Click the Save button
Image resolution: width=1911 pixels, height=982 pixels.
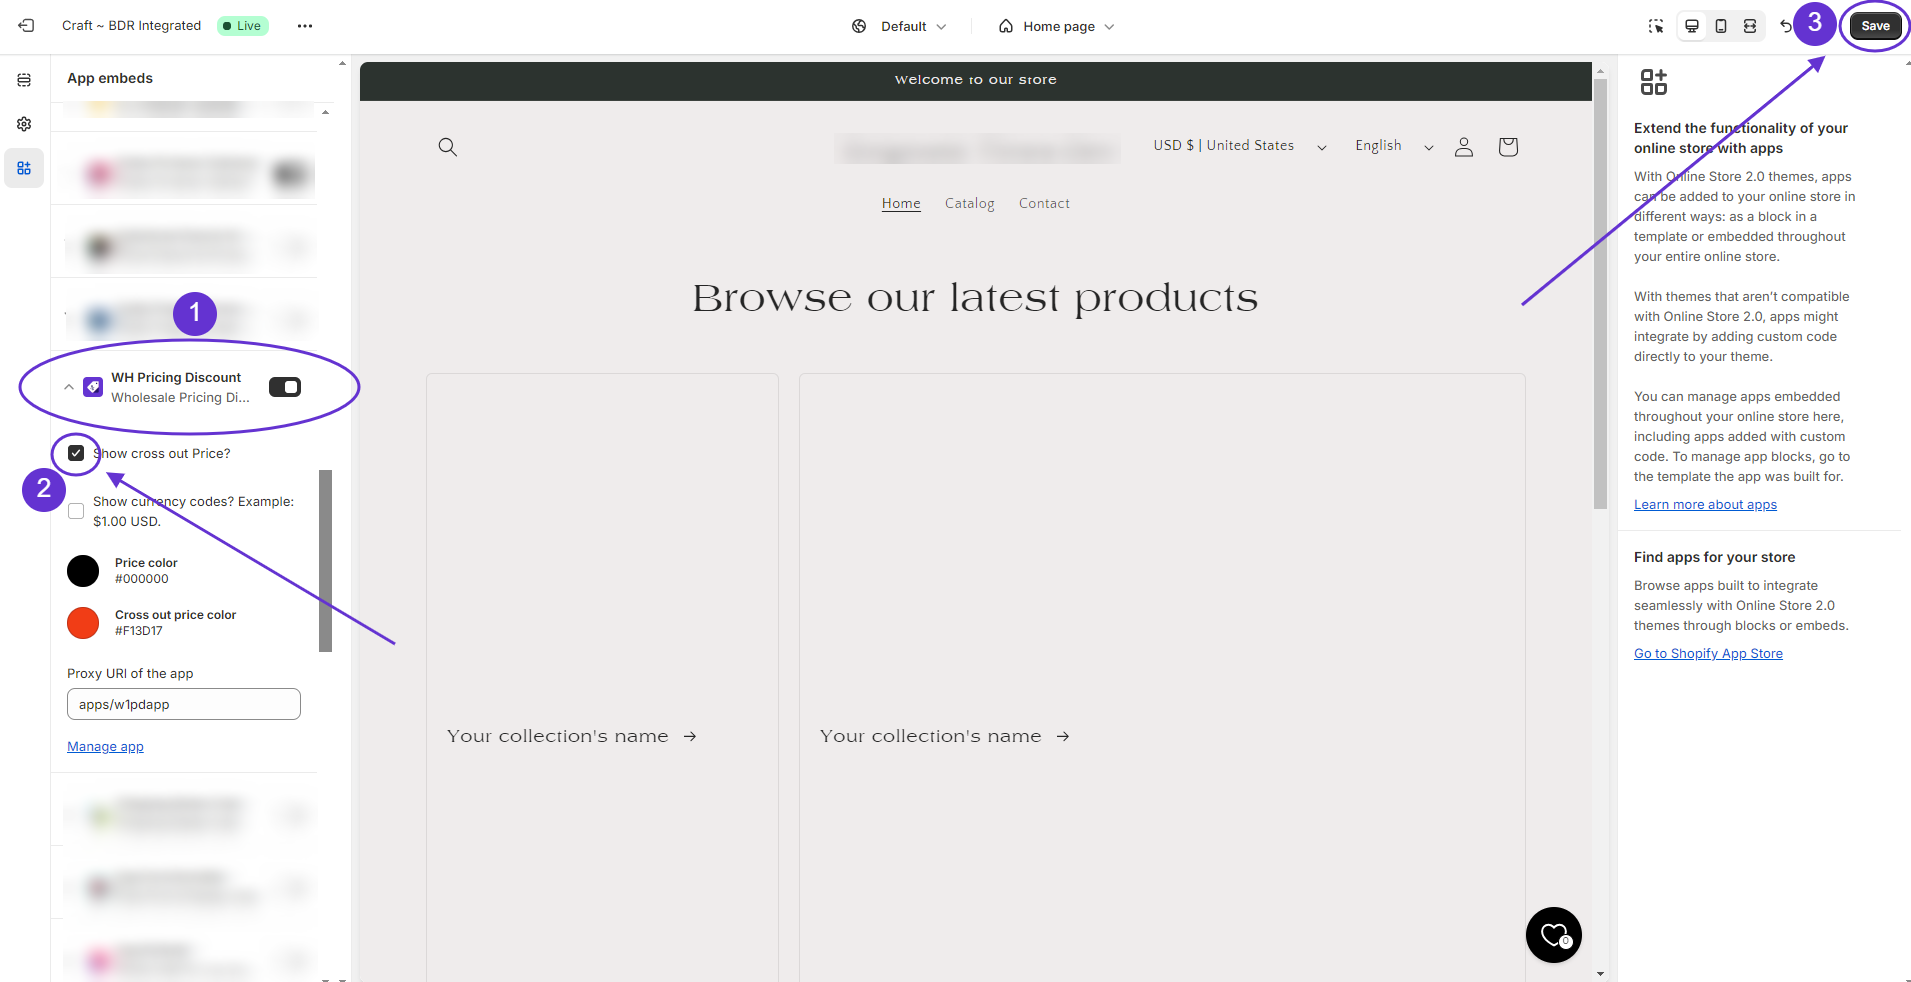[x=1875, y=26]
